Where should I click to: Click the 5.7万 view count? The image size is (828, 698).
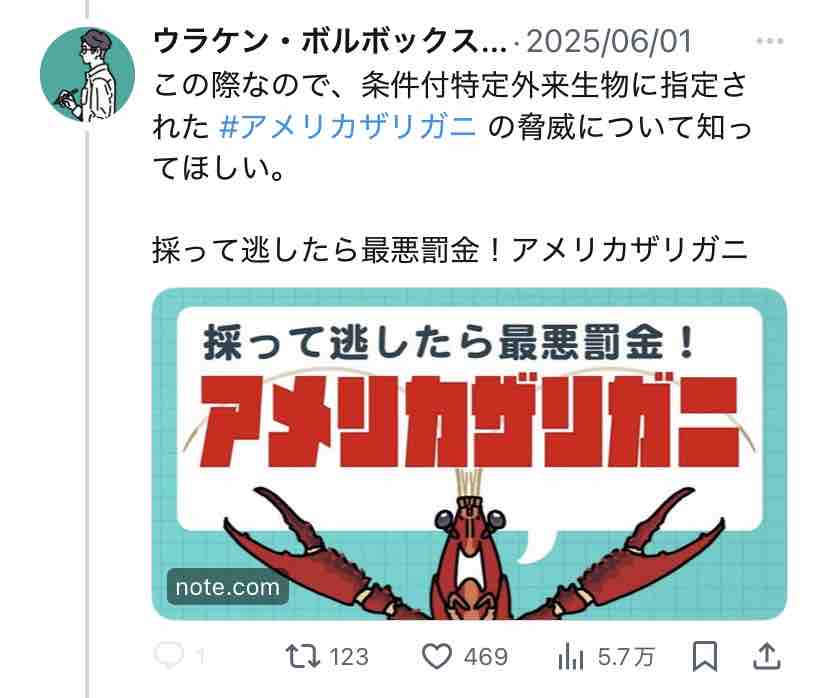[x=626, y=657]
